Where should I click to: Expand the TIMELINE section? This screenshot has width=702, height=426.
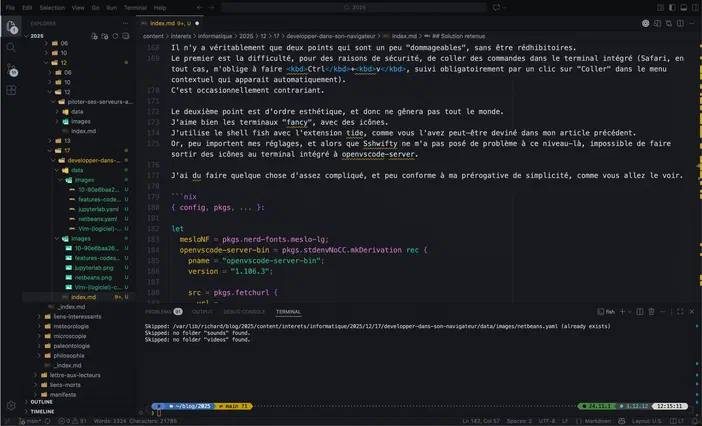(x=42, y=411)
